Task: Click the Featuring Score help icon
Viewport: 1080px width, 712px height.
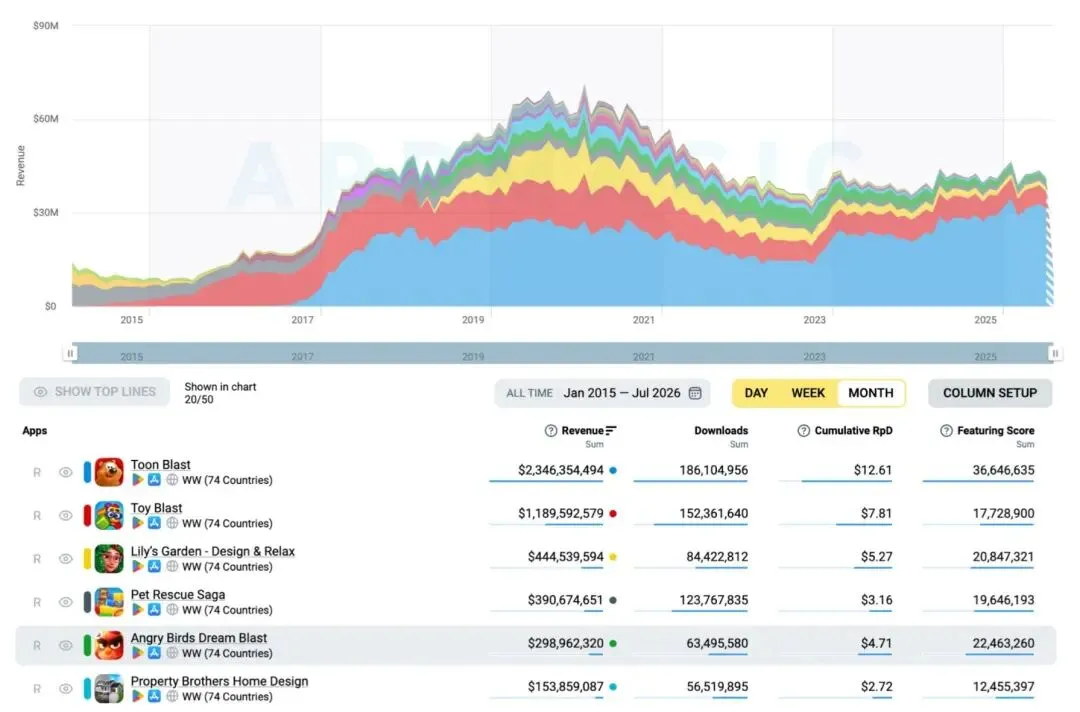Action: point(946,431)
